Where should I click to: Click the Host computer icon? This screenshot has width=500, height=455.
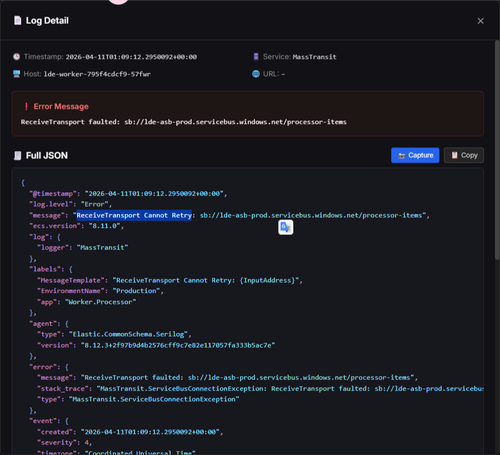coord(16,74)
